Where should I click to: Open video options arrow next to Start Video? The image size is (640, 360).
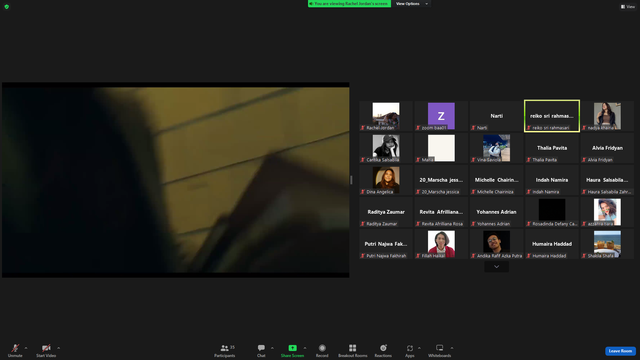[x=58, y=348]
